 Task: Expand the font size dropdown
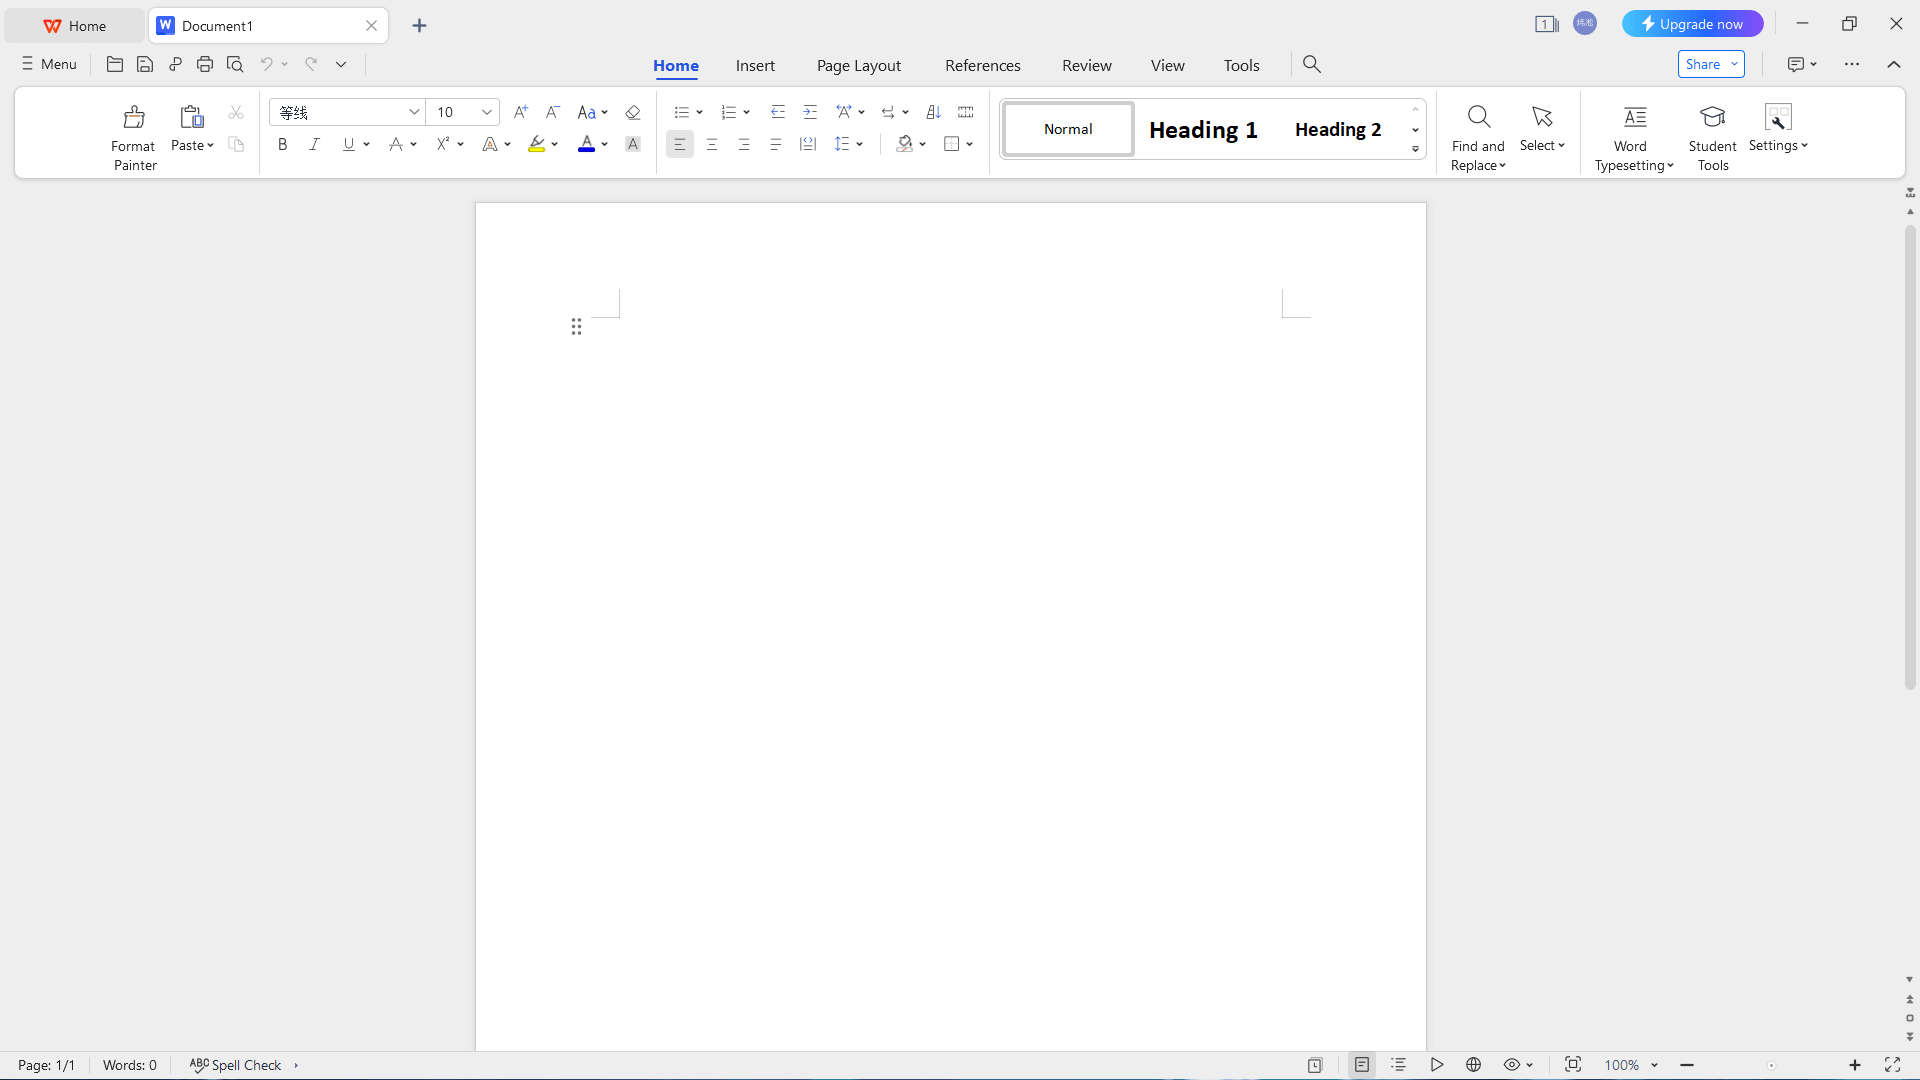coord(485,112)
